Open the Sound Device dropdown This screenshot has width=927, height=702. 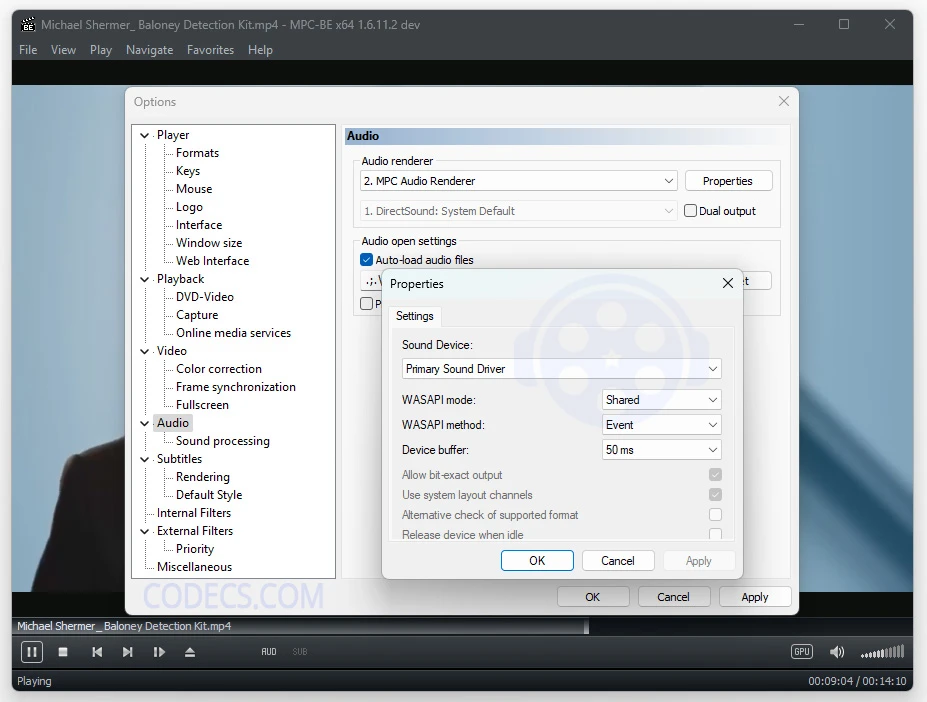pyautogui.click(x=561, y=369)
